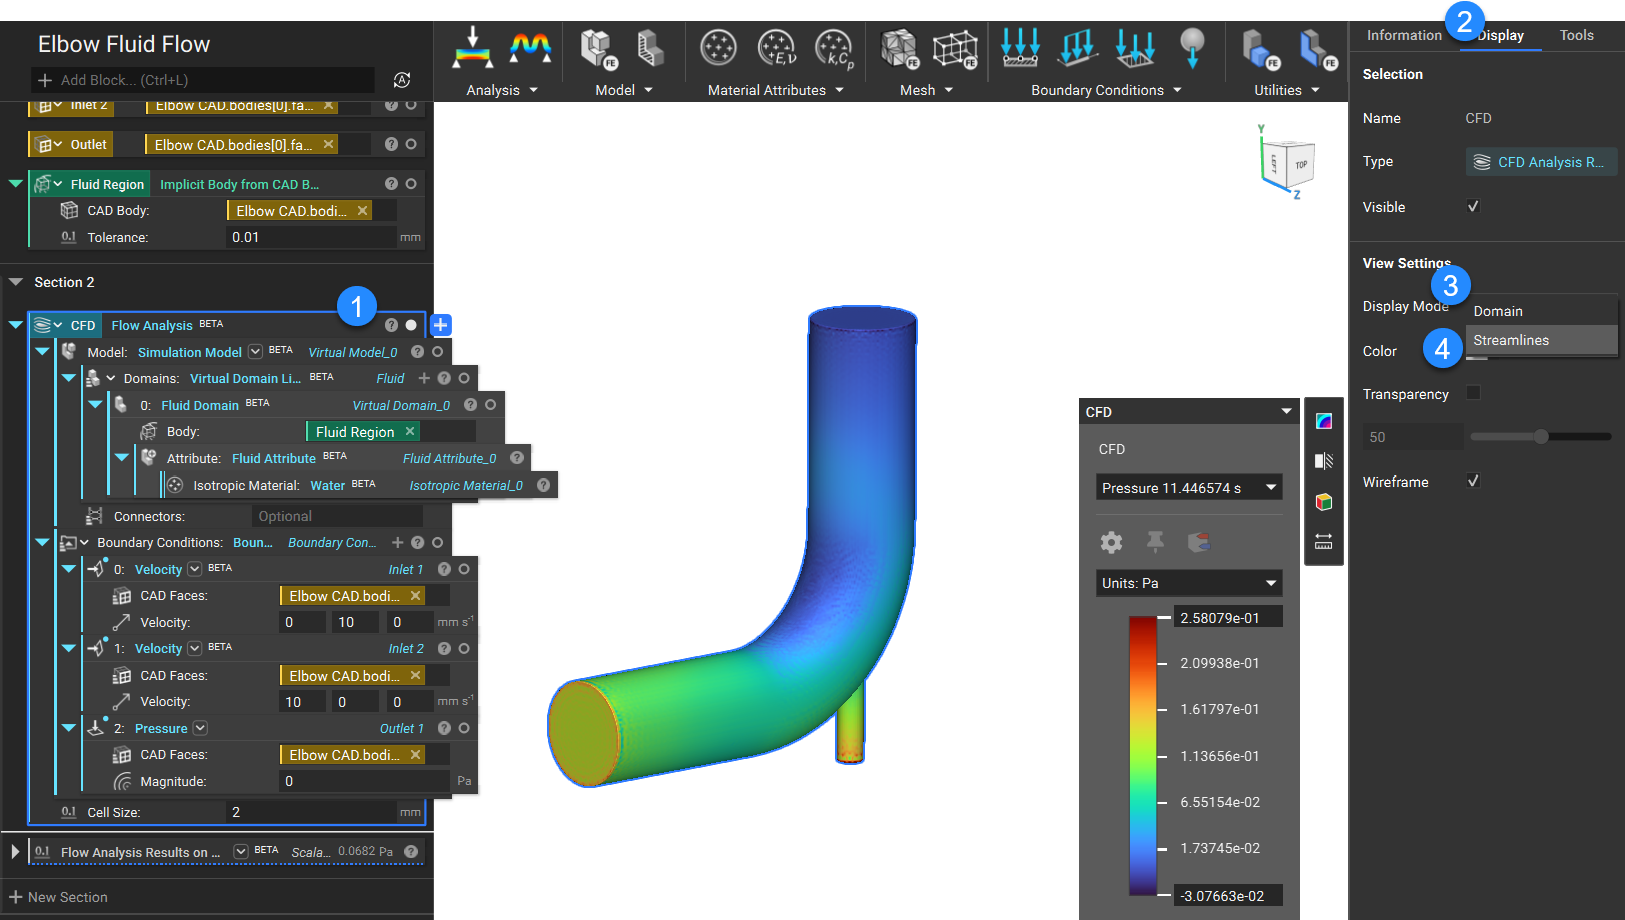
Task: Open the Material Attributes dropdown menu
Action: pos(776,90)
